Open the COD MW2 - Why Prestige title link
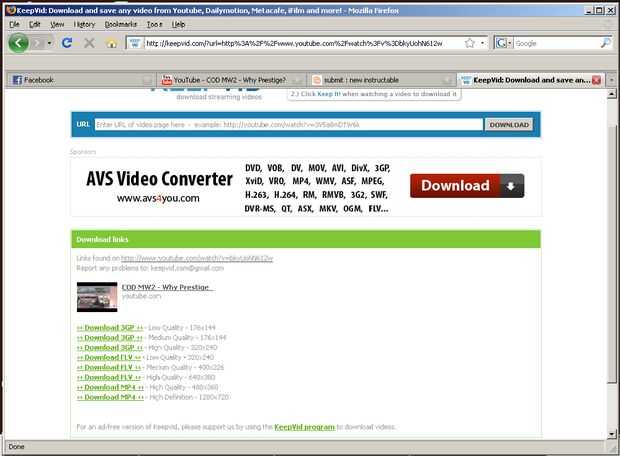 [168, 287]
